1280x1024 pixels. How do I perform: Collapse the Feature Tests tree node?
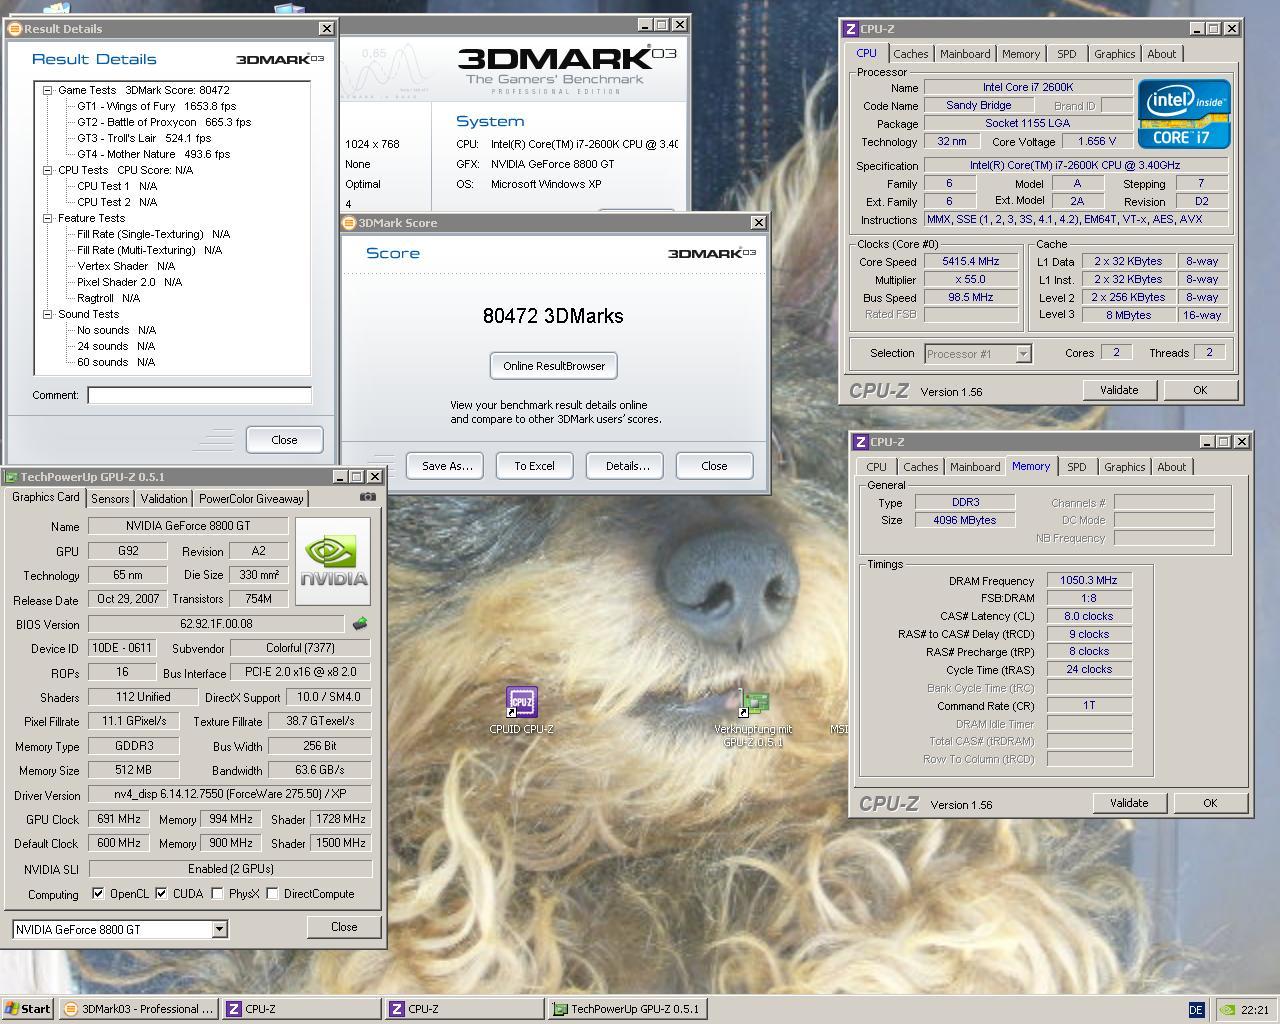(47, 218)
